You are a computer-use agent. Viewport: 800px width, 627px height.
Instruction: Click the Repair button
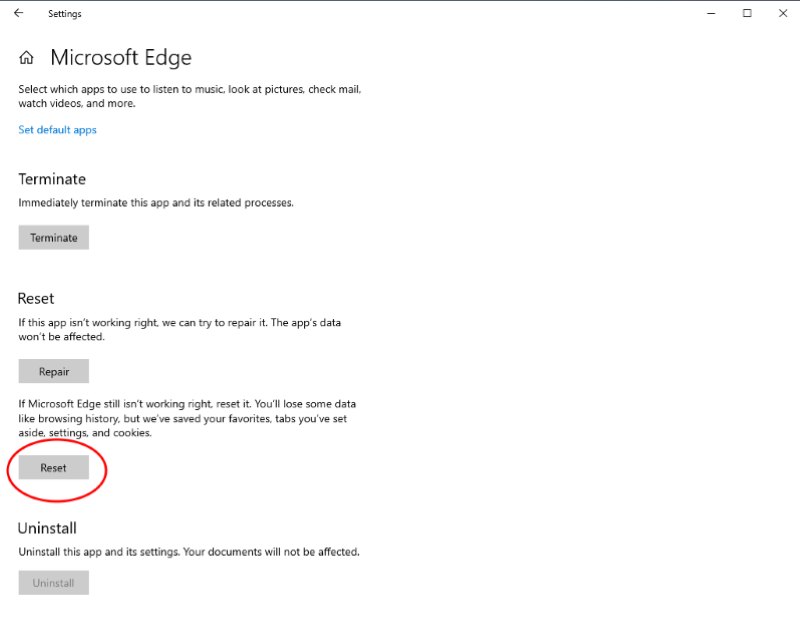(54, 371)
